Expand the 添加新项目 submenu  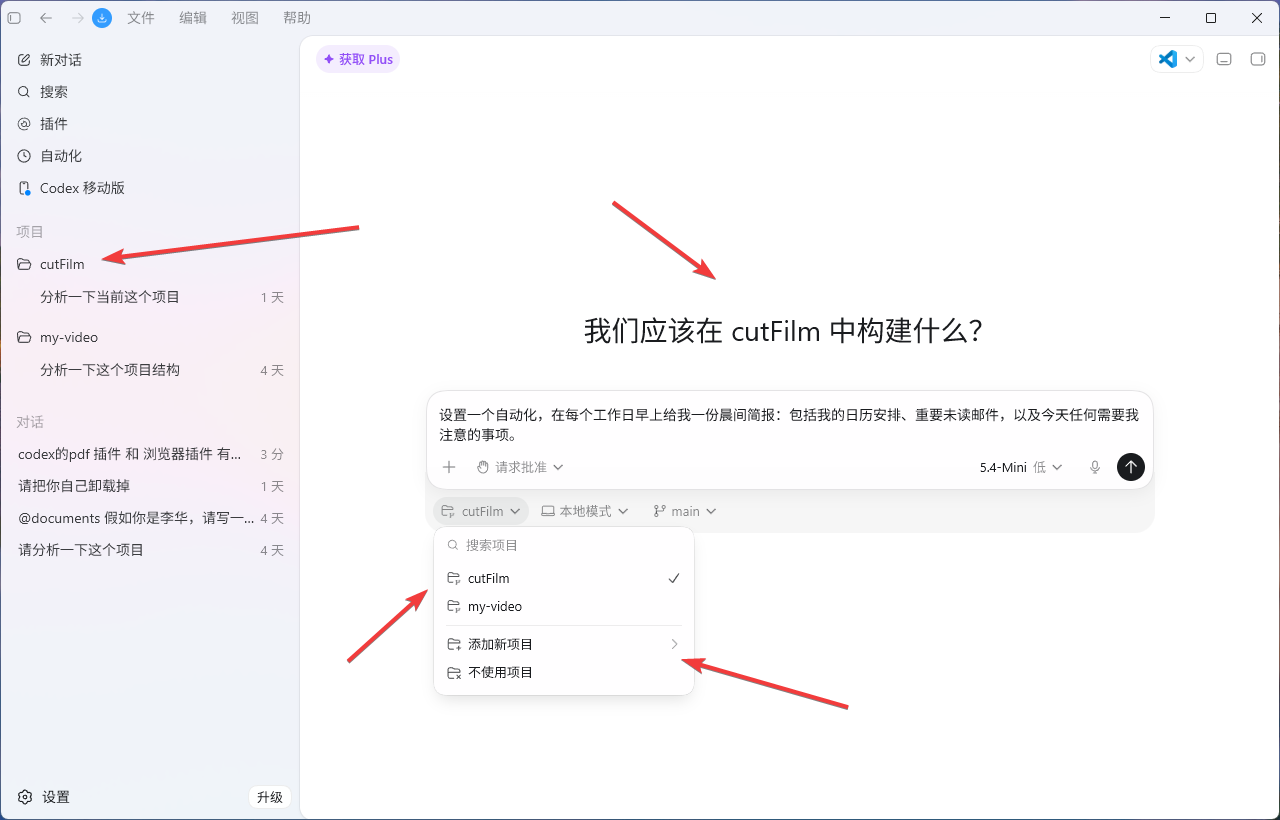tap(564, 644)
